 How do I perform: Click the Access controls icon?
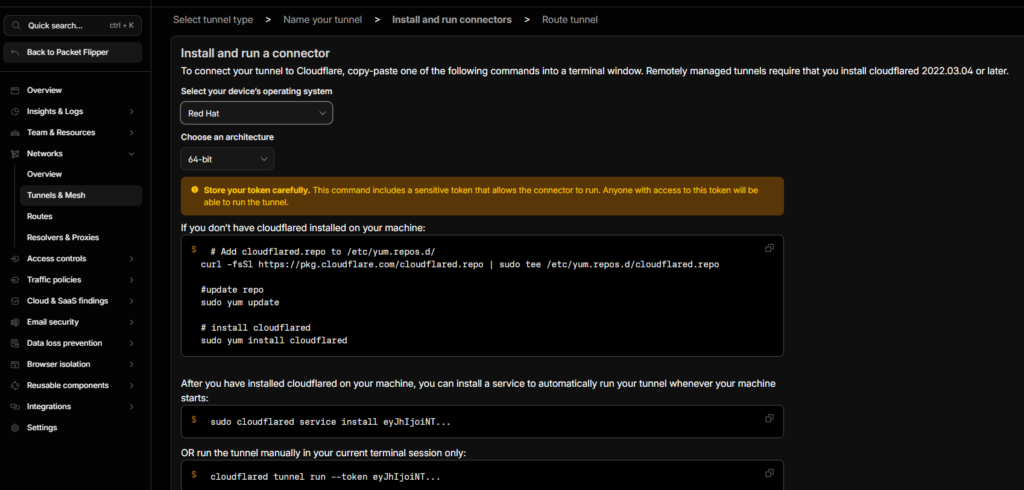pyautogui.click(x=15, y=259)
